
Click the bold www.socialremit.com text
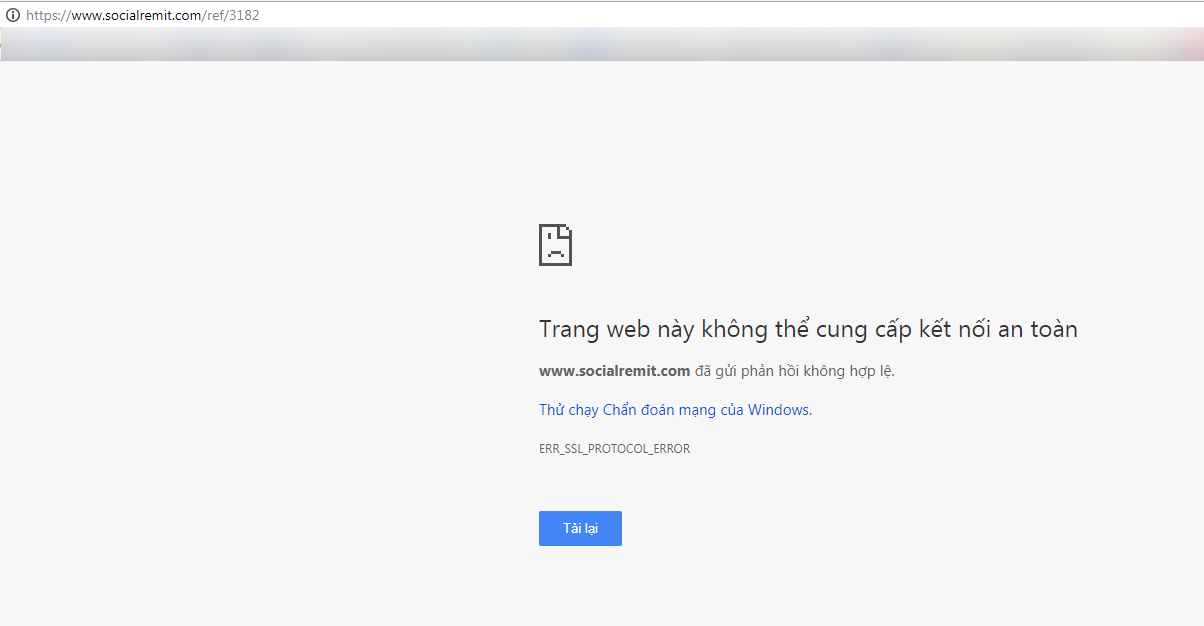tap(614, 371)
